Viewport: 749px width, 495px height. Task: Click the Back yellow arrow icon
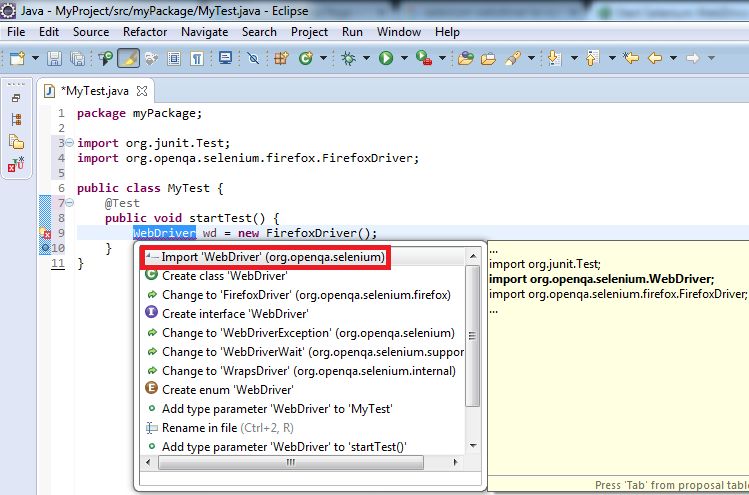tap(654, 58)
